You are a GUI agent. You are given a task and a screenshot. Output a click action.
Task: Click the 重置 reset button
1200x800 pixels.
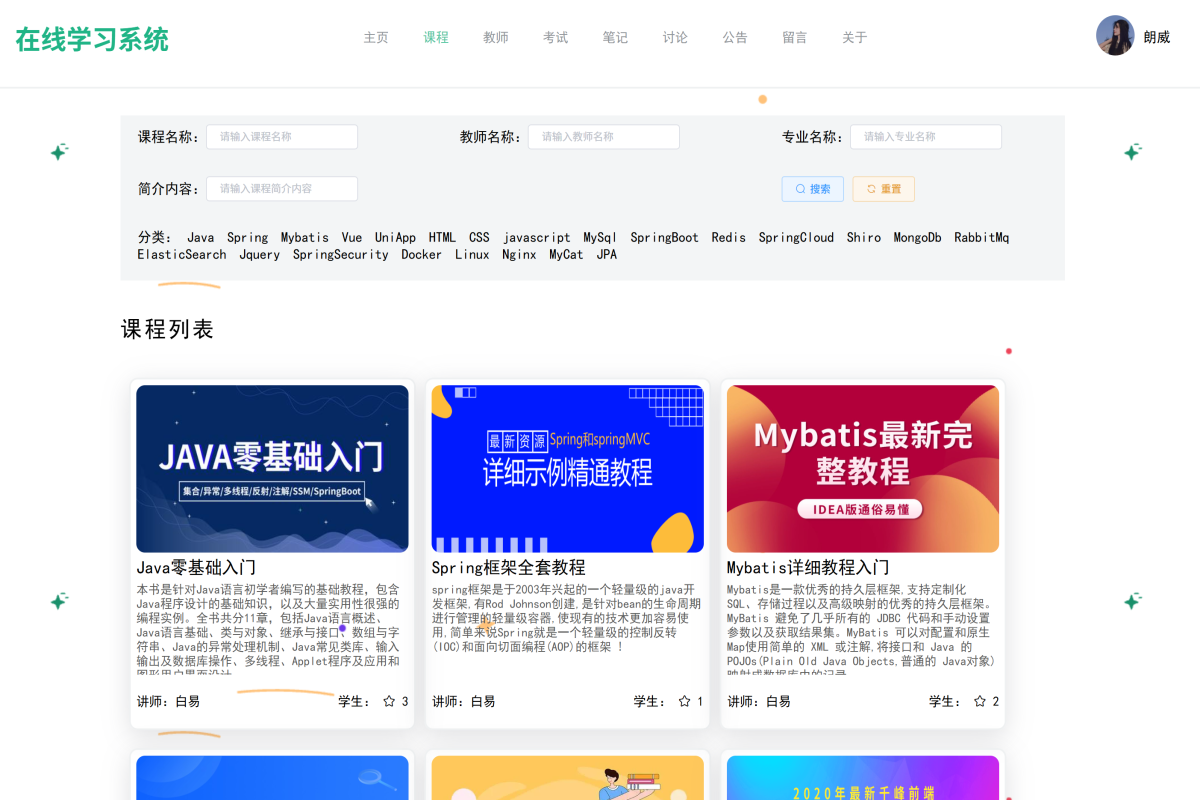point(883,189)
